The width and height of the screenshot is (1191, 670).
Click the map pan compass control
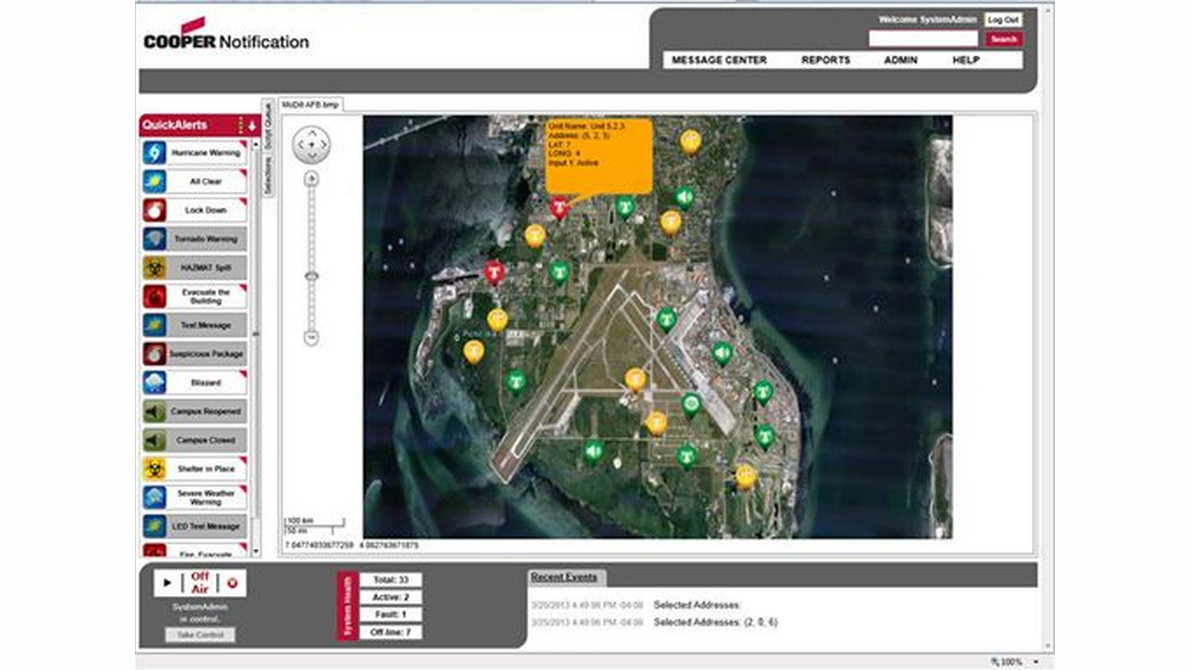point(311,145)
